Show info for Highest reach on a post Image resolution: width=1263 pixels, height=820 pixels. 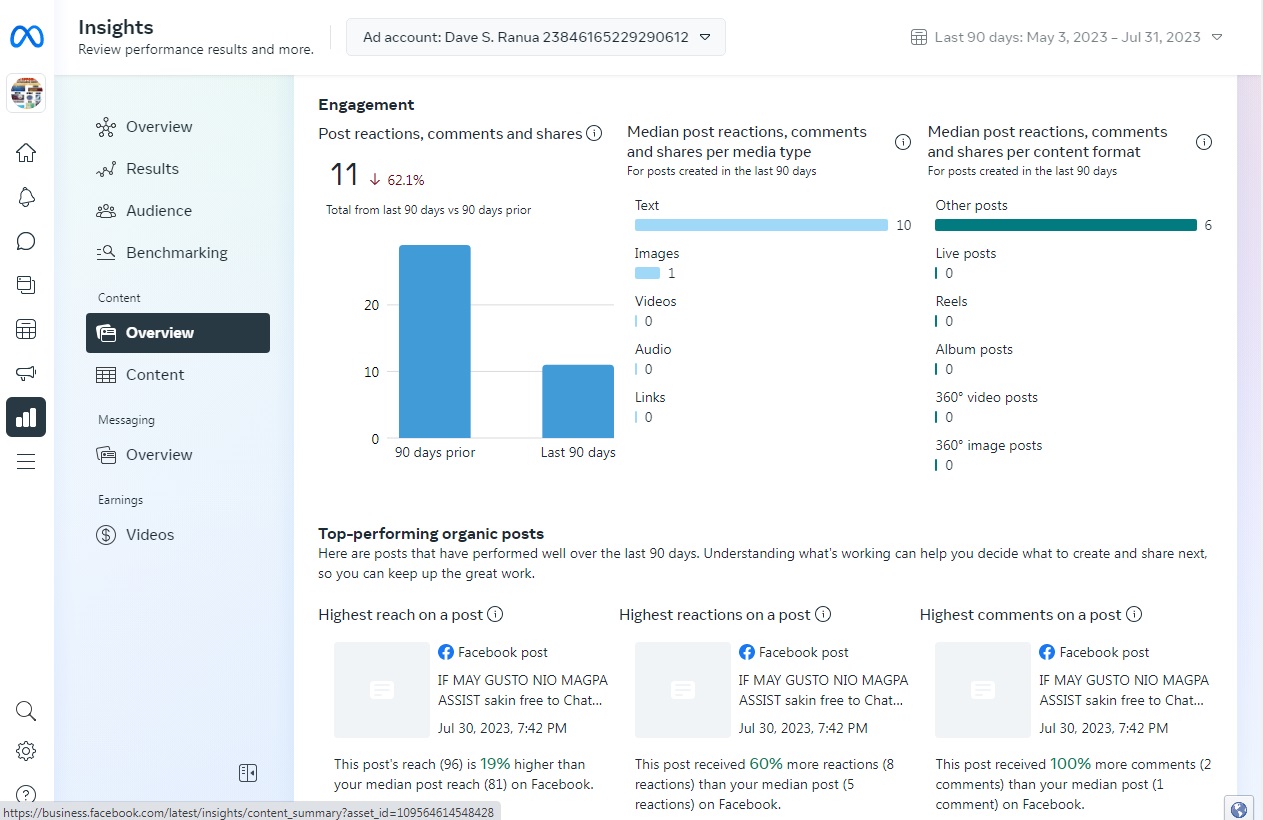click(495, 615)
